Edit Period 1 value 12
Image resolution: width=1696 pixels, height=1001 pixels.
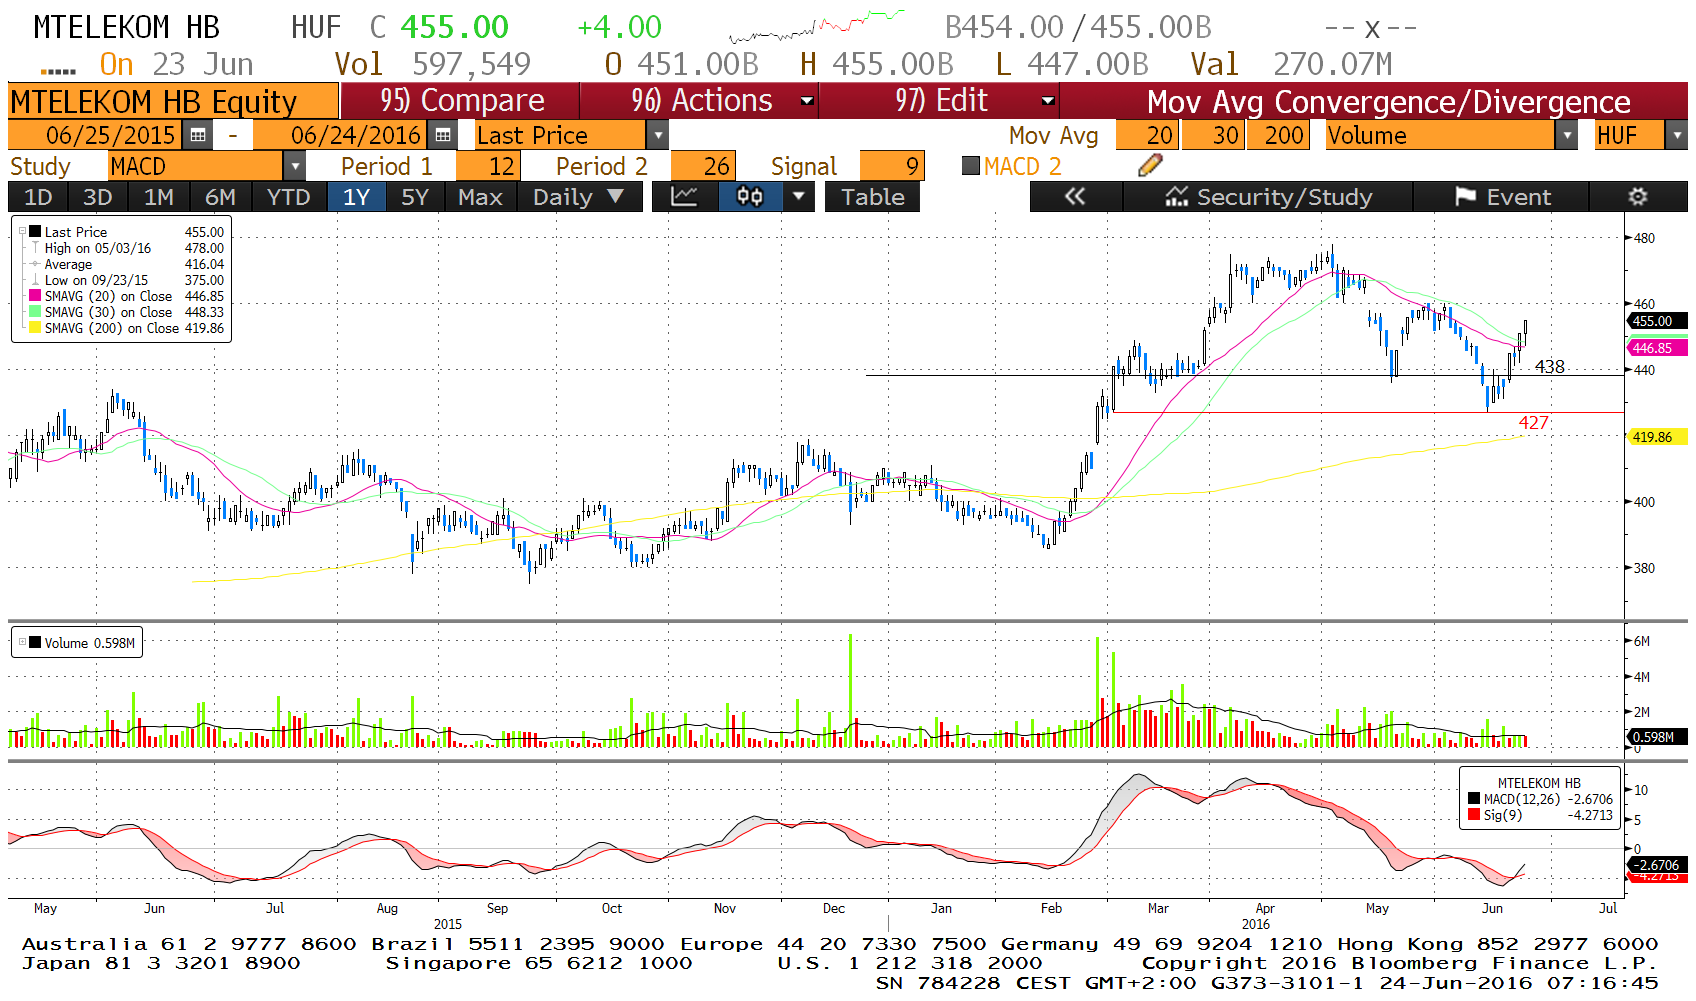[x=488, y=166]
